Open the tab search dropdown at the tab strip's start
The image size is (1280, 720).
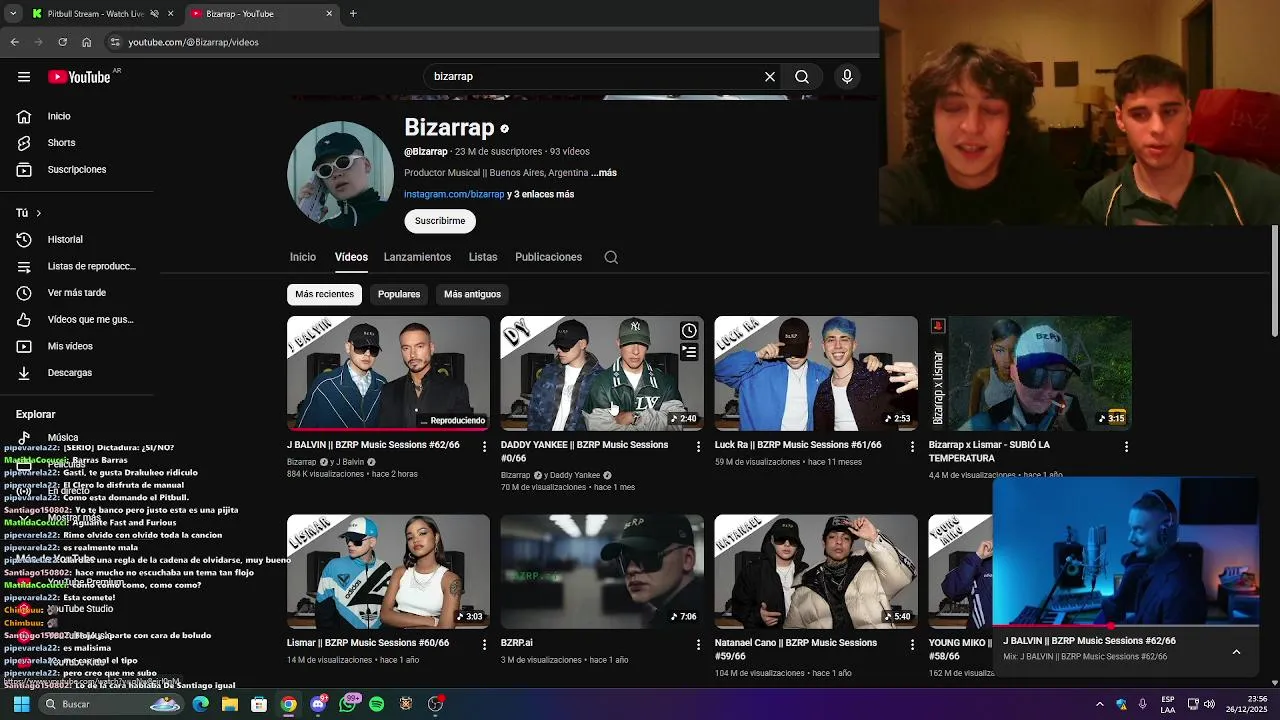(x=12, y=14)
